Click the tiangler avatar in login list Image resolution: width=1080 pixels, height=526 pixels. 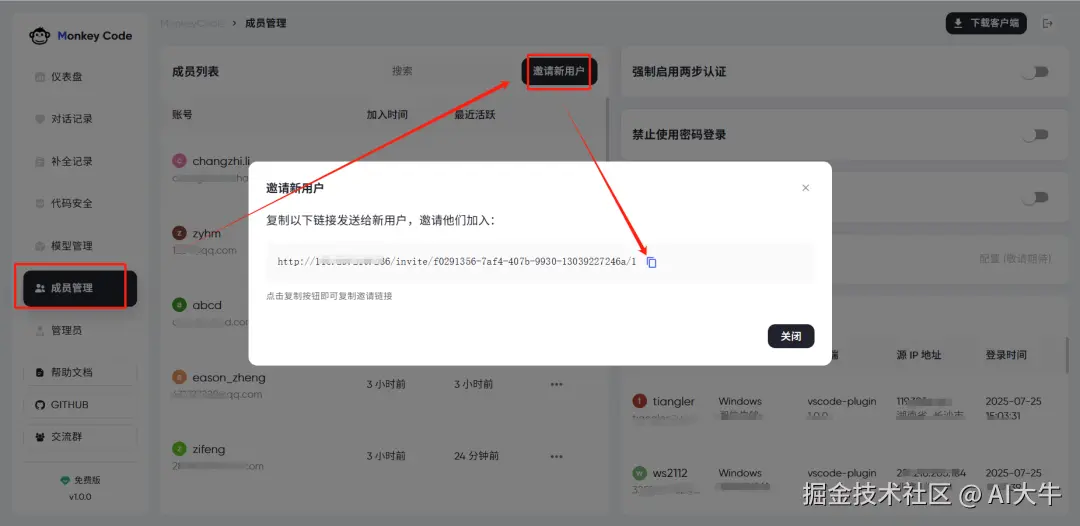[639, 401]
